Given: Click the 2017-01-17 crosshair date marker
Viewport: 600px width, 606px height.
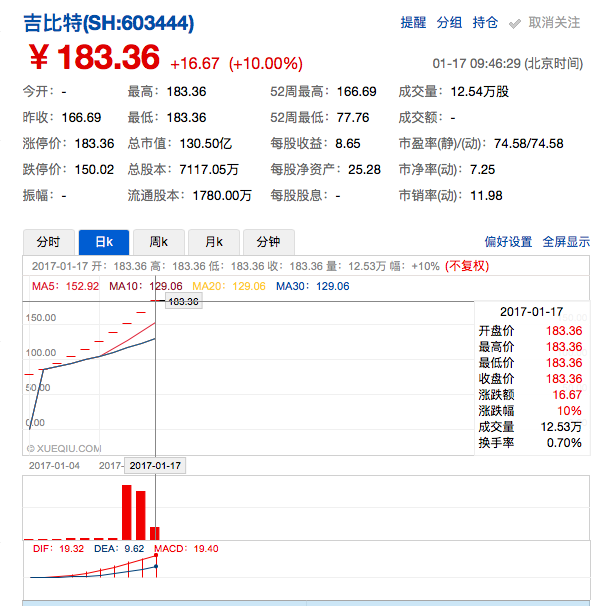Looking at the screenshot, I should [x=155, y=466].
